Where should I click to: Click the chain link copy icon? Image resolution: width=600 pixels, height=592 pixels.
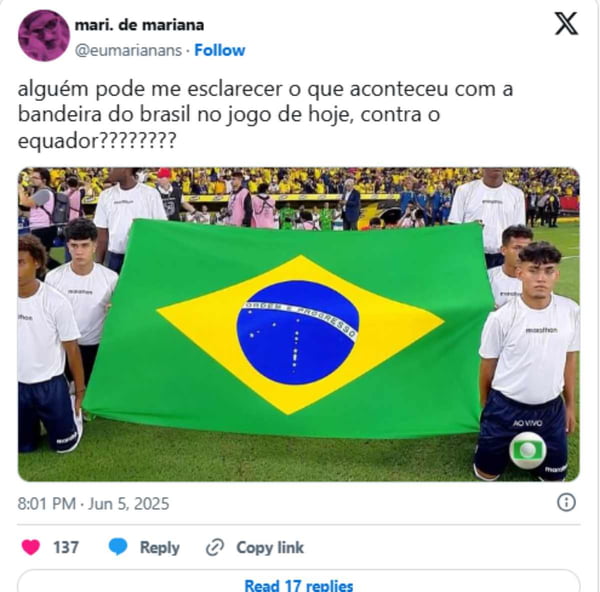215,547
